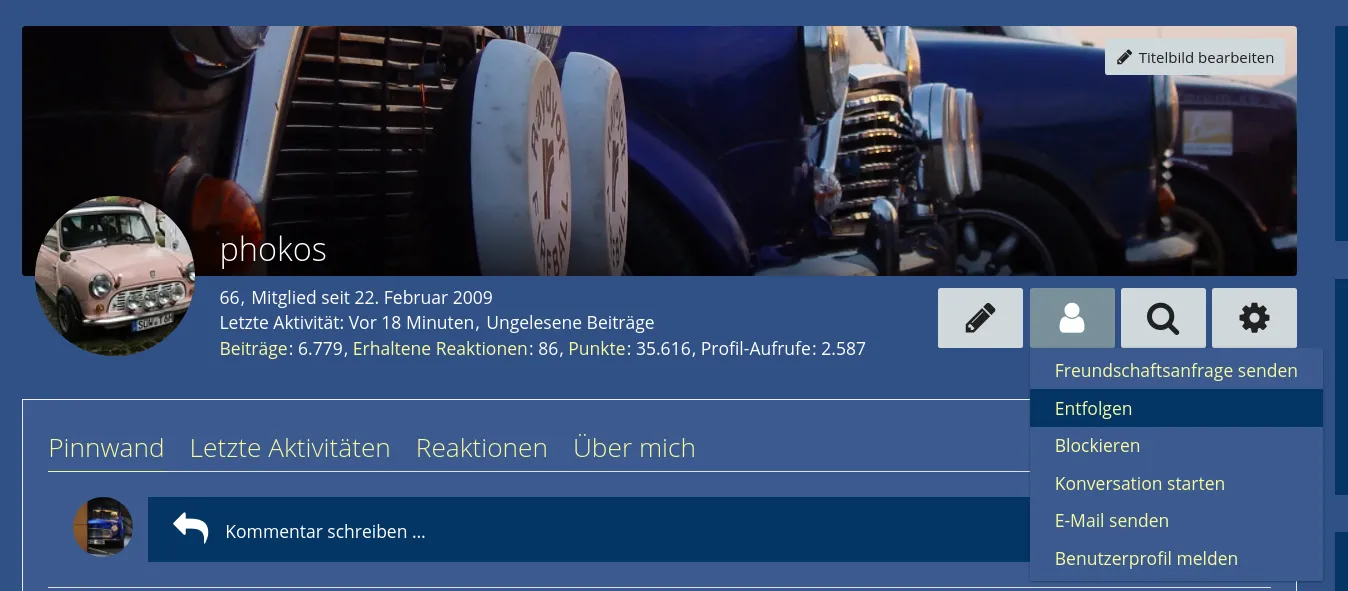Open the gear settings icon button
Screen dimensions: 1348x591
coord(1254,318)
